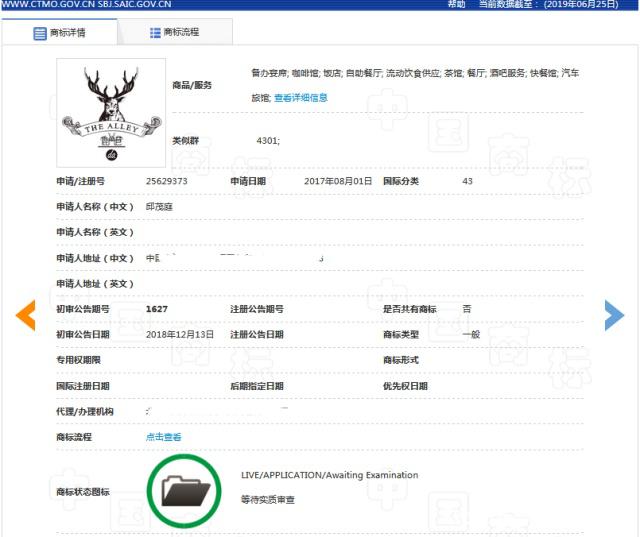Switch to the 商标流程 tab

(x=175, y=32)
